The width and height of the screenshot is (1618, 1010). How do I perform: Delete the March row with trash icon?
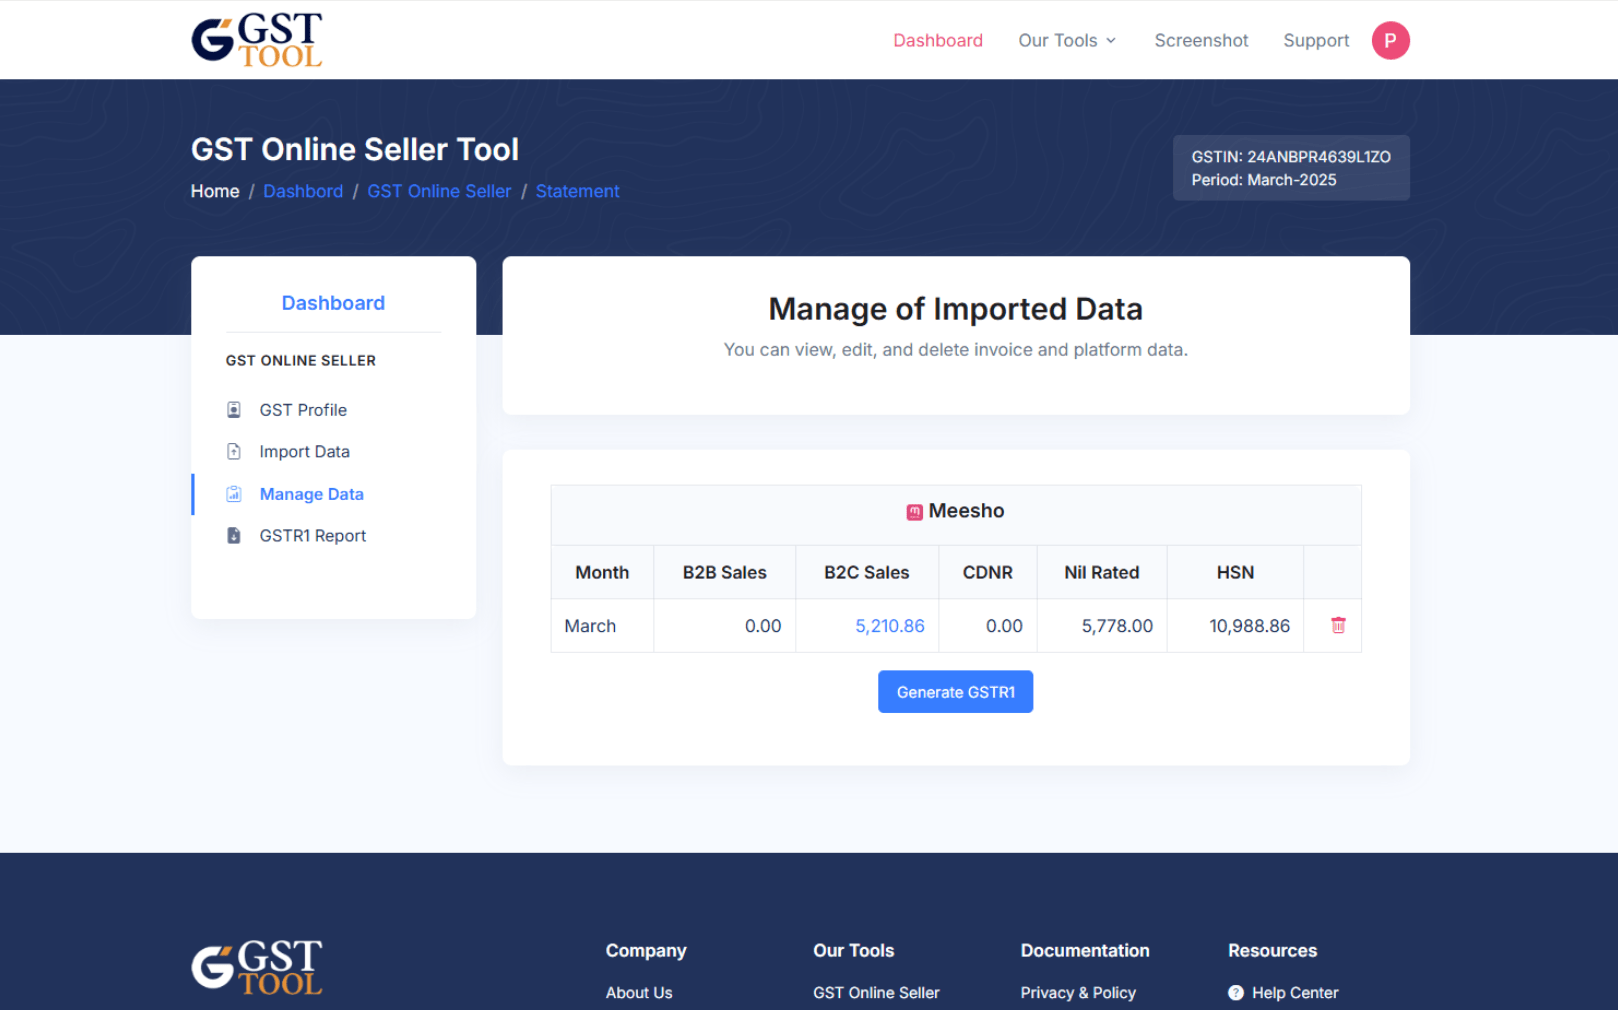[1338, 625]
